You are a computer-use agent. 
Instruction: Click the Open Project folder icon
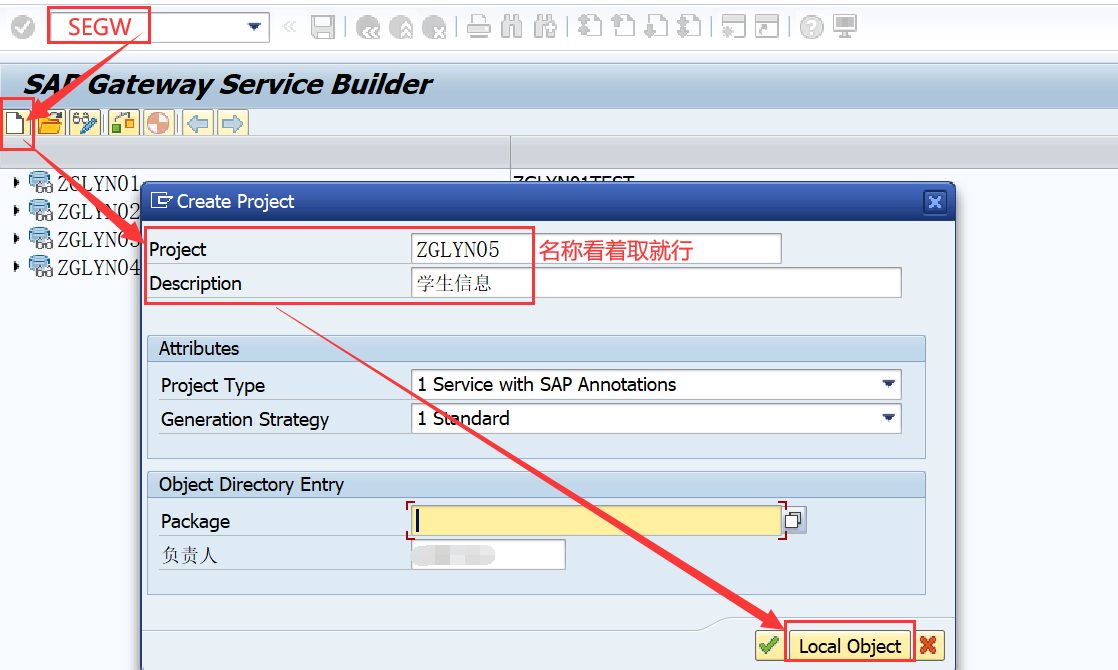coord(51,123)
